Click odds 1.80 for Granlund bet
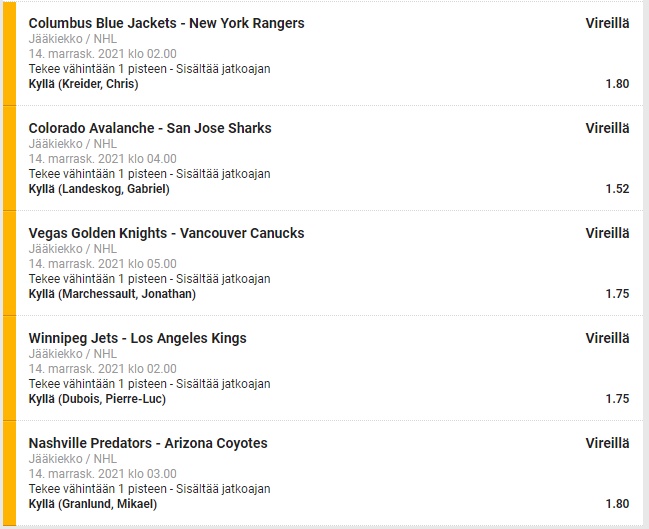This screenshot has width=649, height=529. click(x=617, y=504)
